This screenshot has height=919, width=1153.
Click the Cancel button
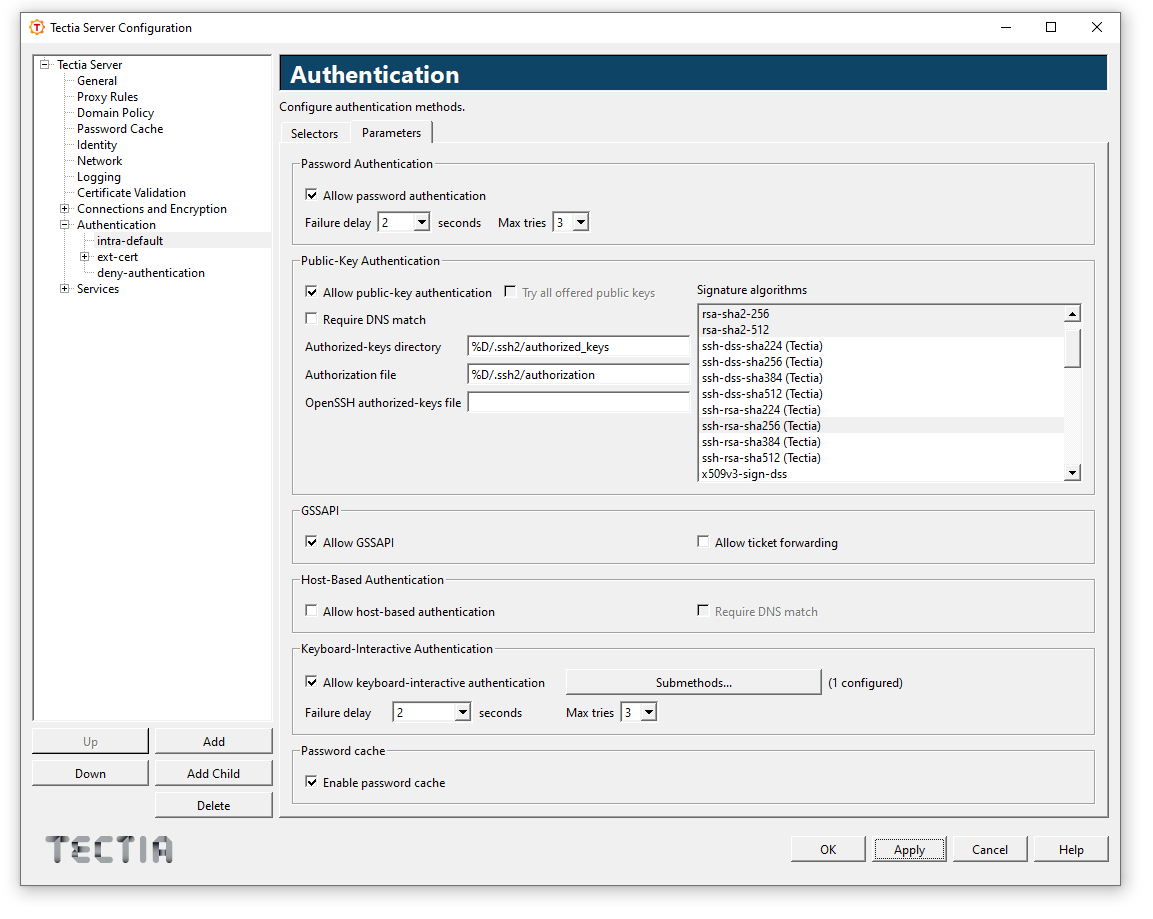click(x=990, y=850)
